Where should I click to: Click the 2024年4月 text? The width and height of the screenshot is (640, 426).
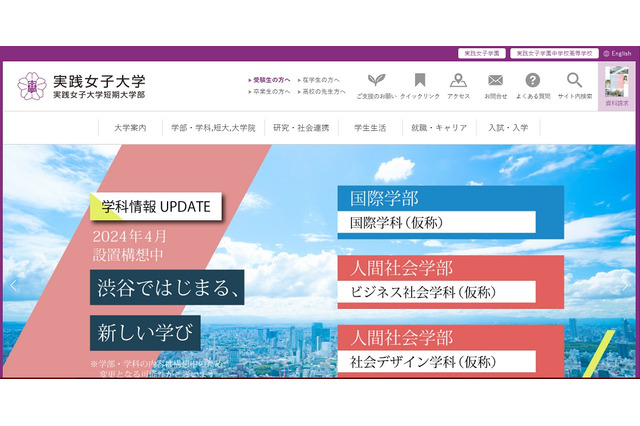point(130,236)
